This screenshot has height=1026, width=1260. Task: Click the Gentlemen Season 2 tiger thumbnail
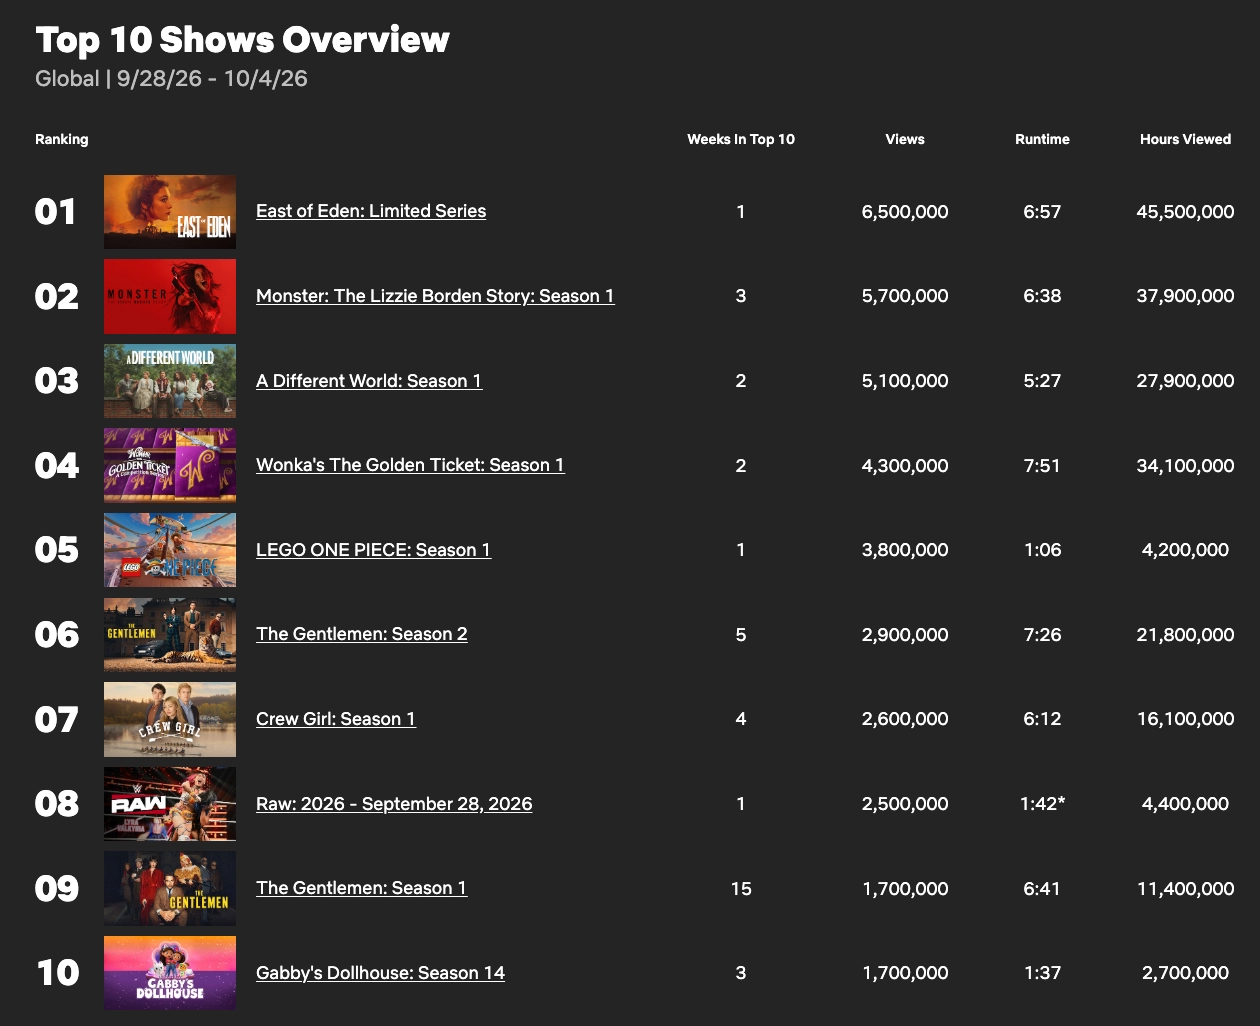click(x=170, y=635)
